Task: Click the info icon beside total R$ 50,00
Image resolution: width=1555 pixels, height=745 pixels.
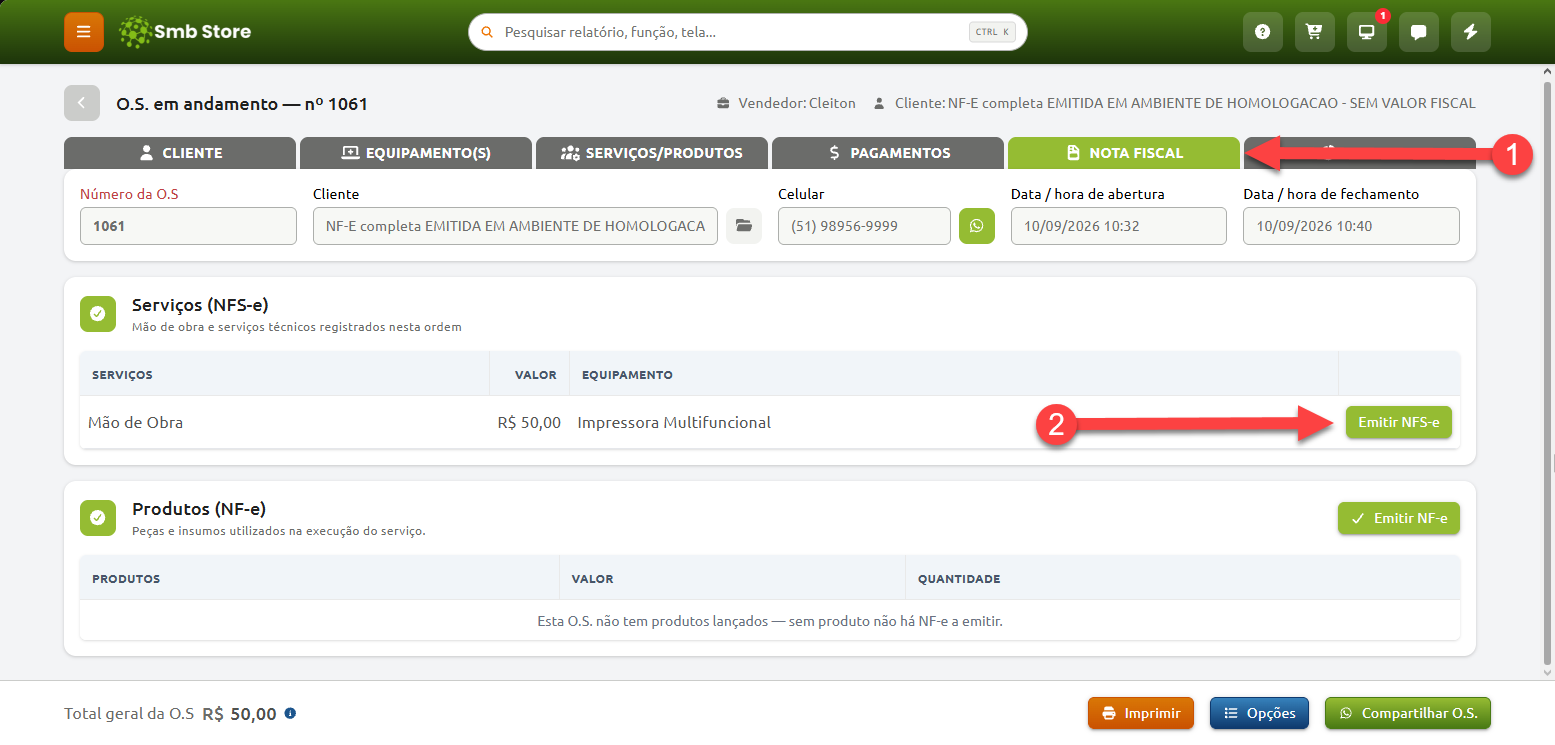Action: (290, 714)
